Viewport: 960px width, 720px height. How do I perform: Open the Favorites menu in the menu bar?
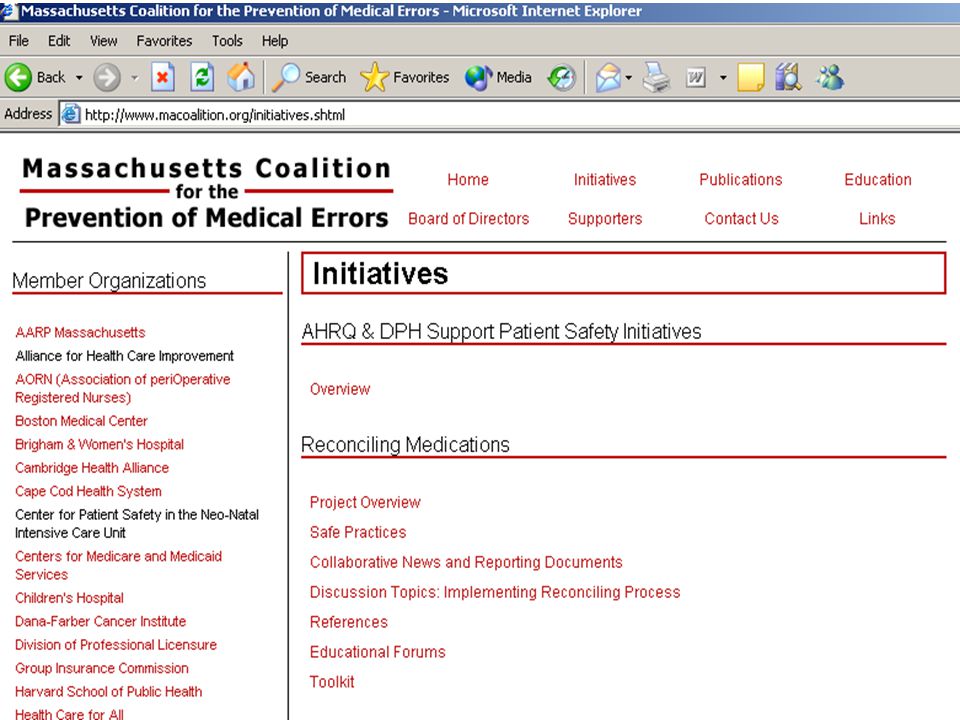coord(164,41)
